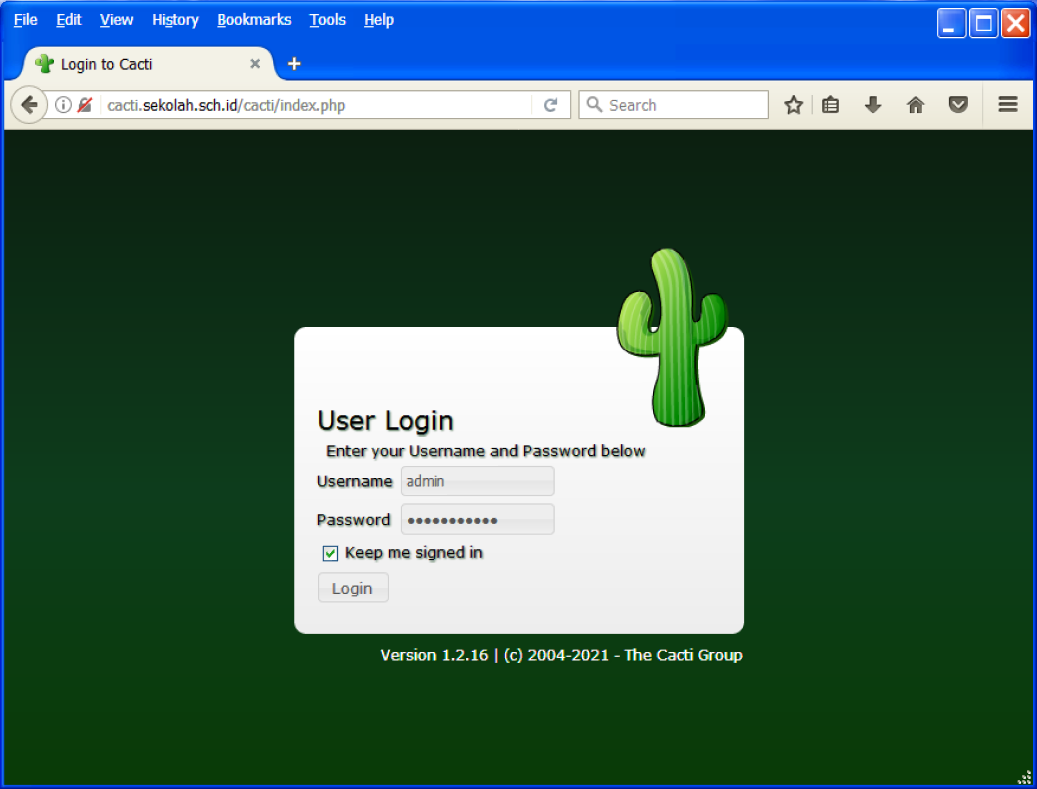Screen dimensions: 1037x789
Task: Close the Login to Cacti tab
Action: (255, 64)
